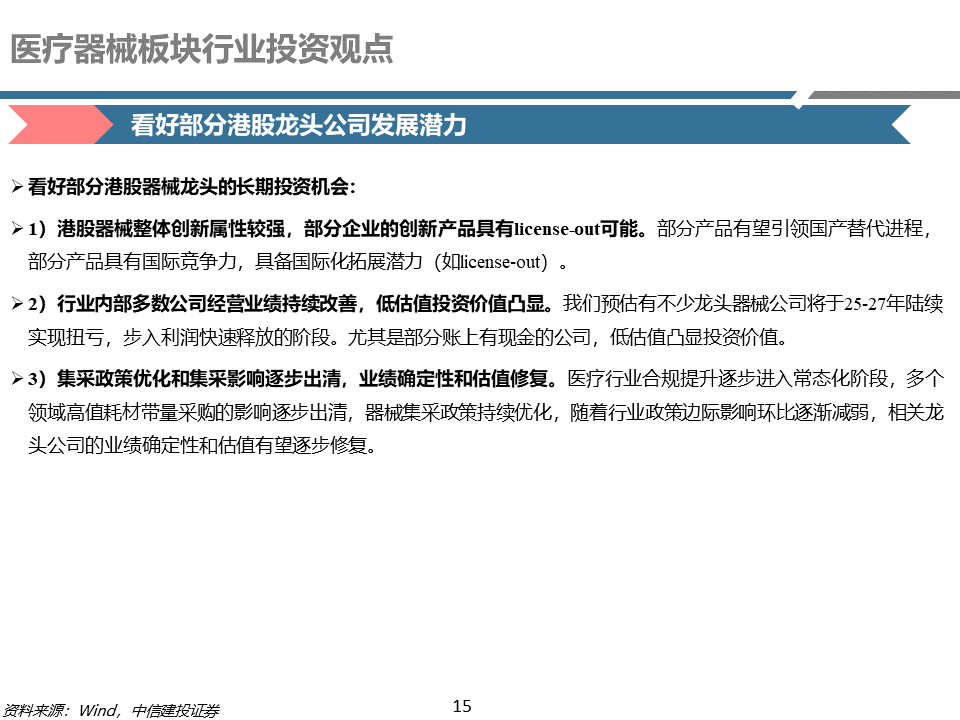The width and height of the screenshot is (960, 720).
Task: Click the text 部分产品具有国际竞争力
Action: tap(132, 262)
